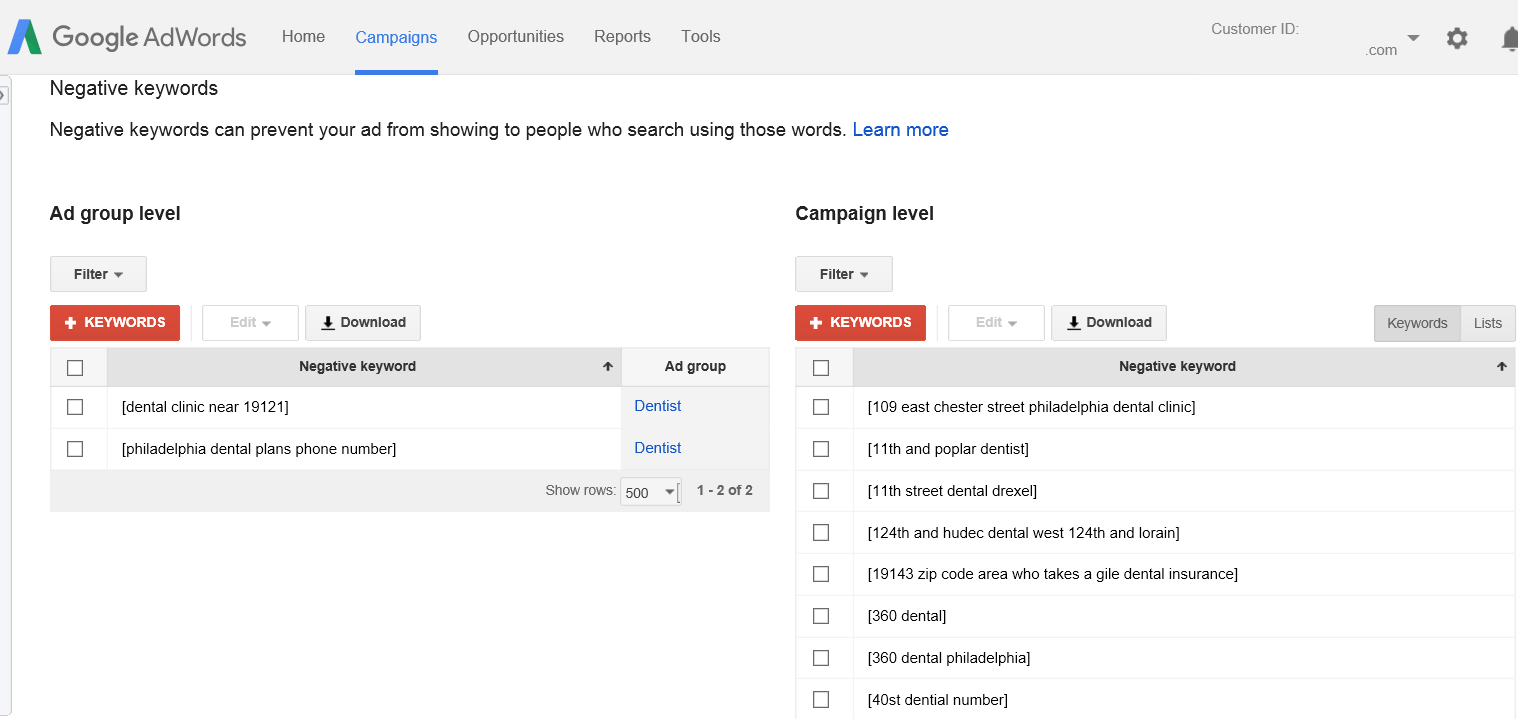
Task: Sort campaign negative keywords by arrow
Action: tap(1501, 367)
